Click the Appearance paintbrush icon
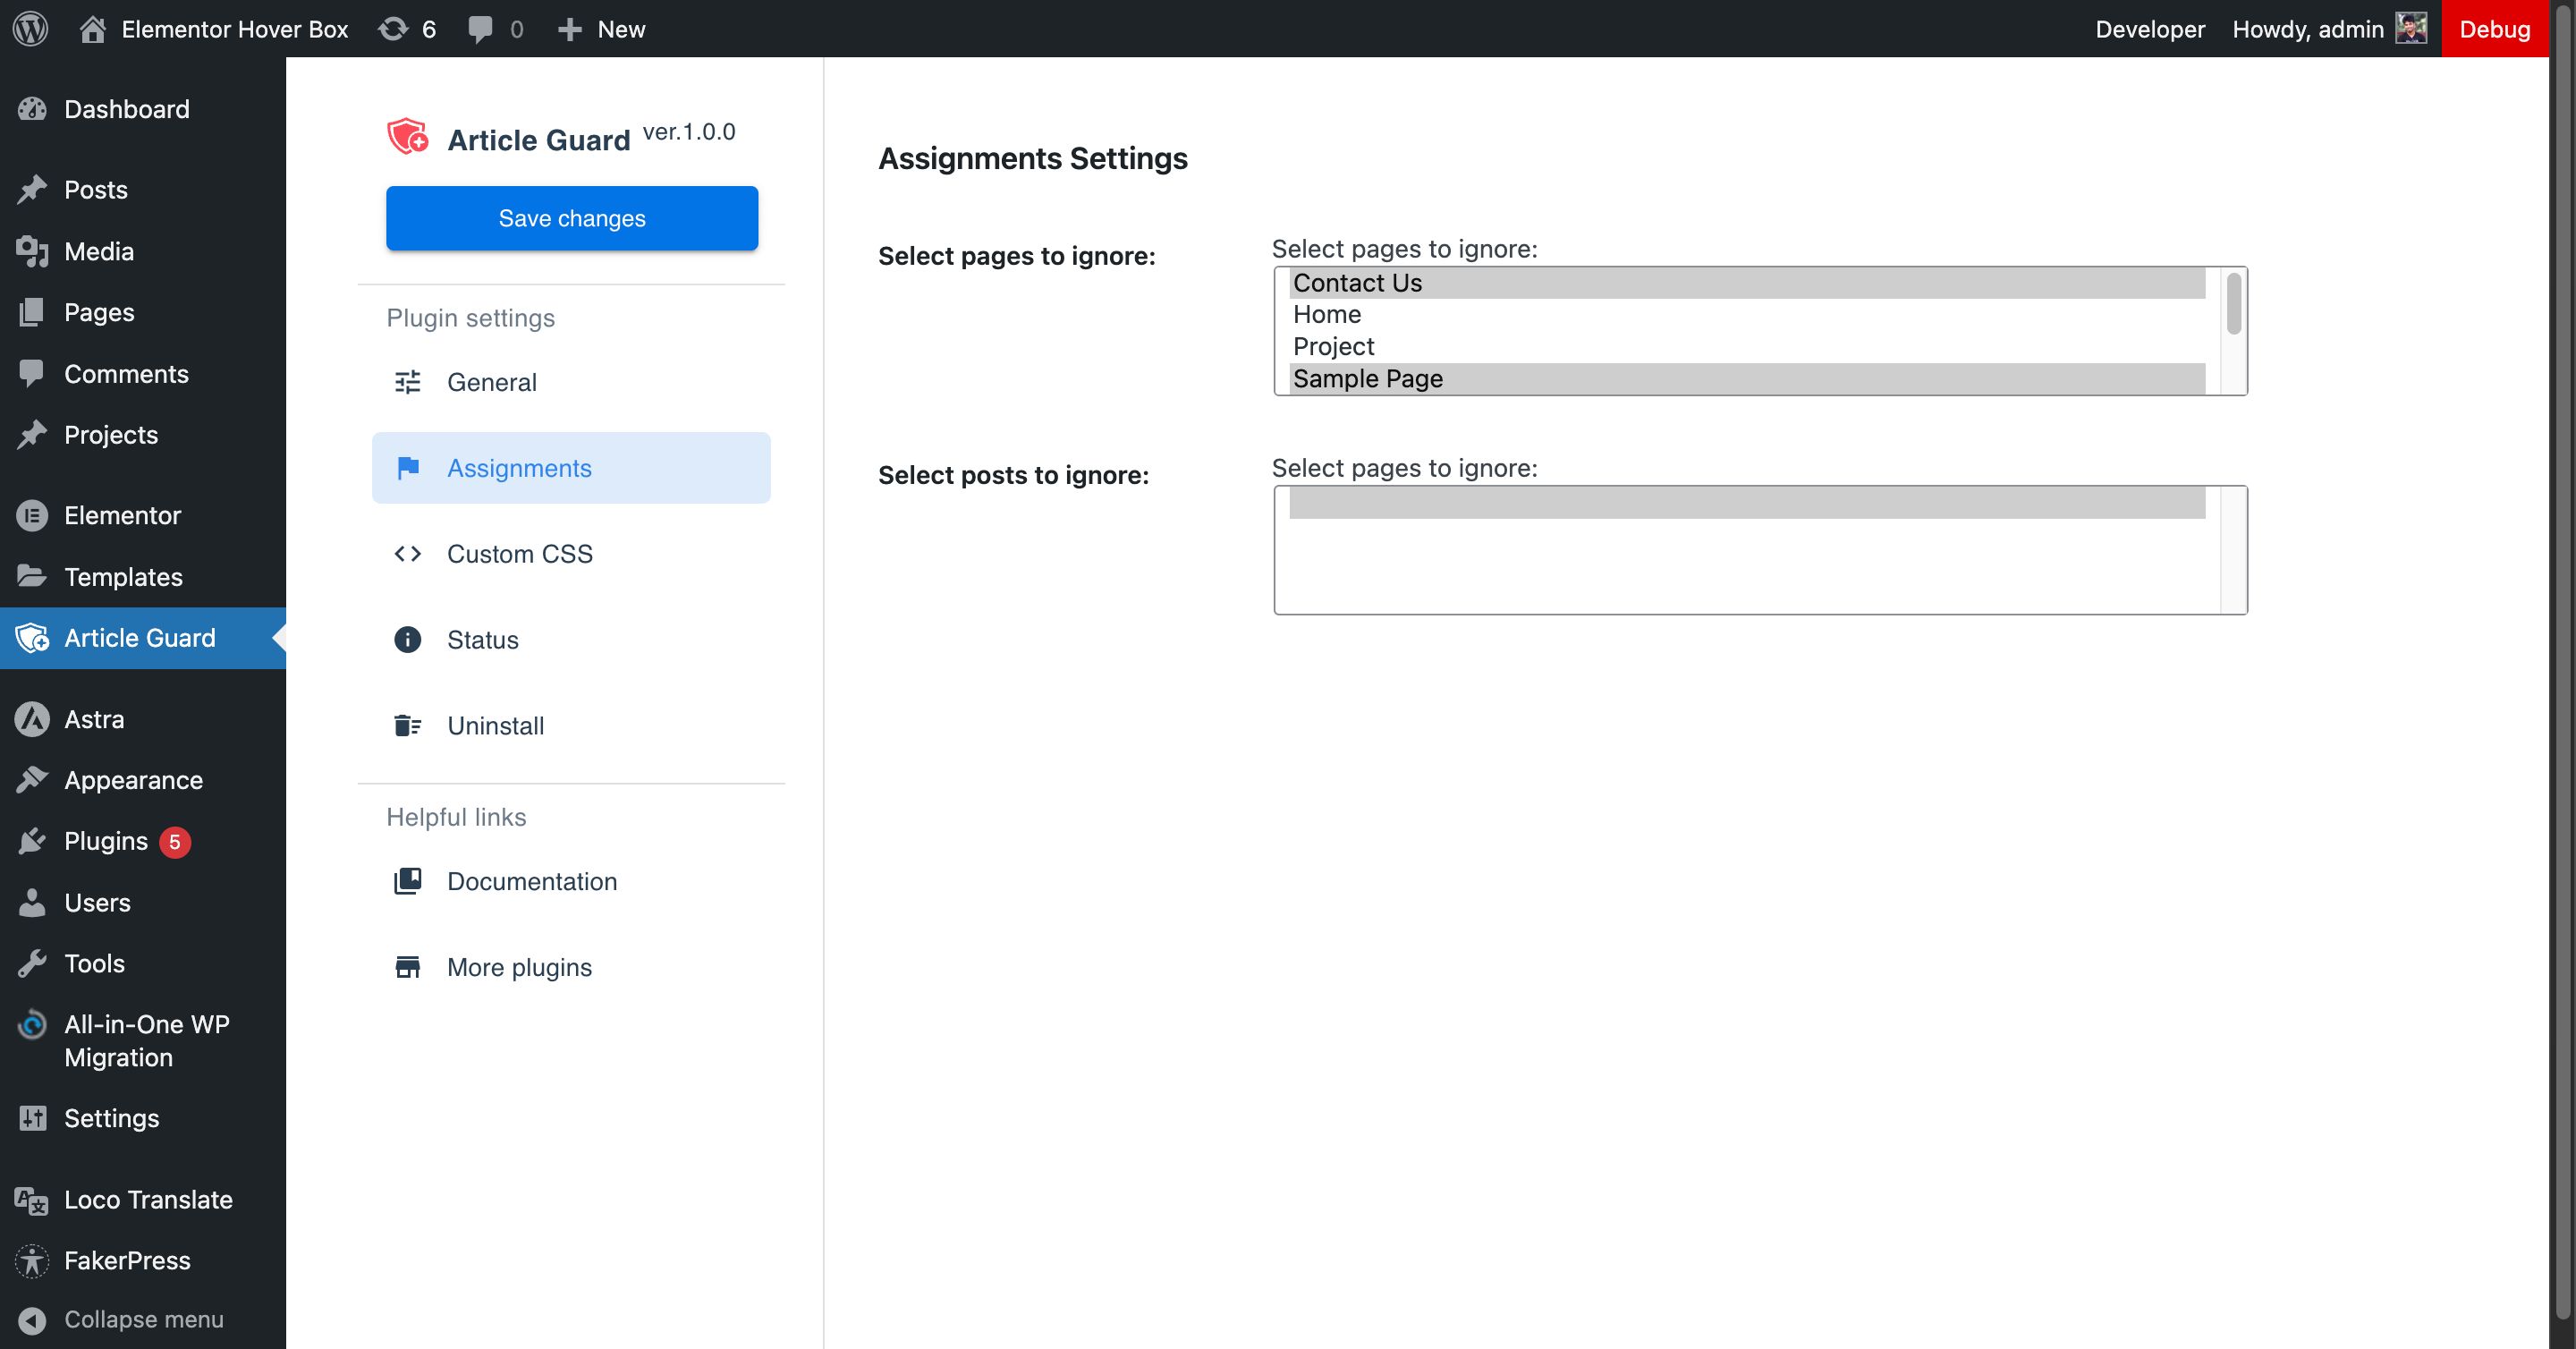2576x1349 pixels. tap(32, 780)
